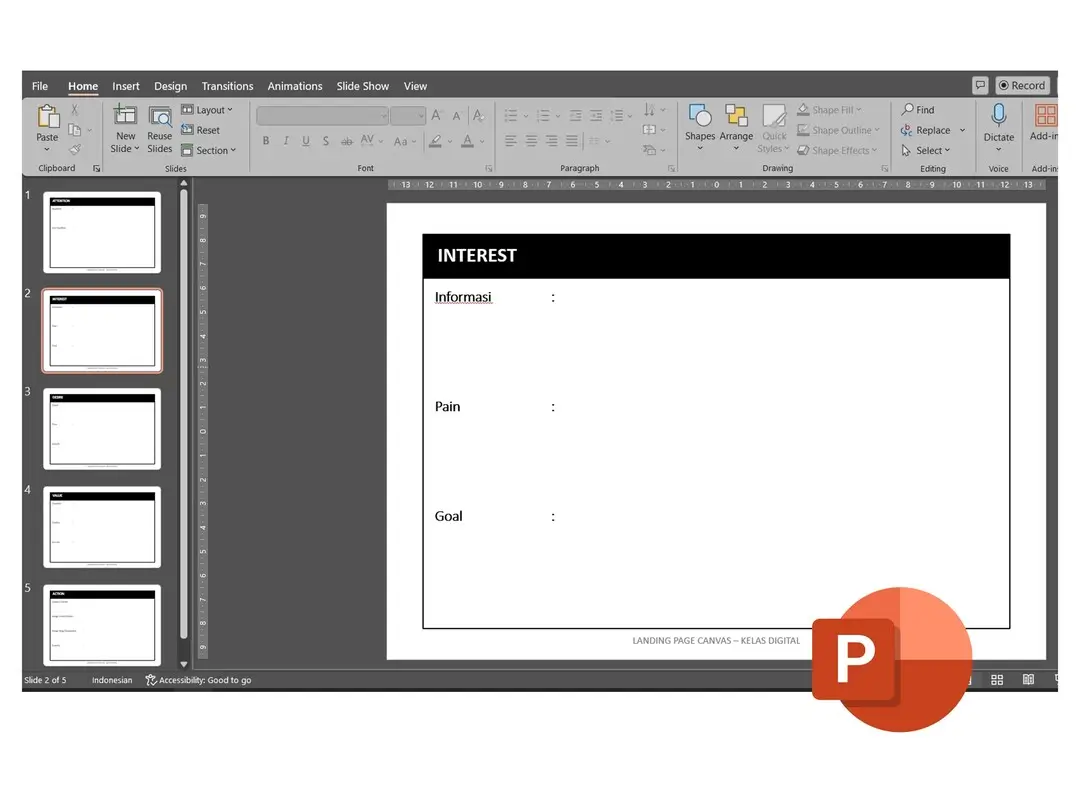The width and height of the screenshot is (1080, 810).
Task: Select slide 5 thumbnail
Action: (102, 625)
